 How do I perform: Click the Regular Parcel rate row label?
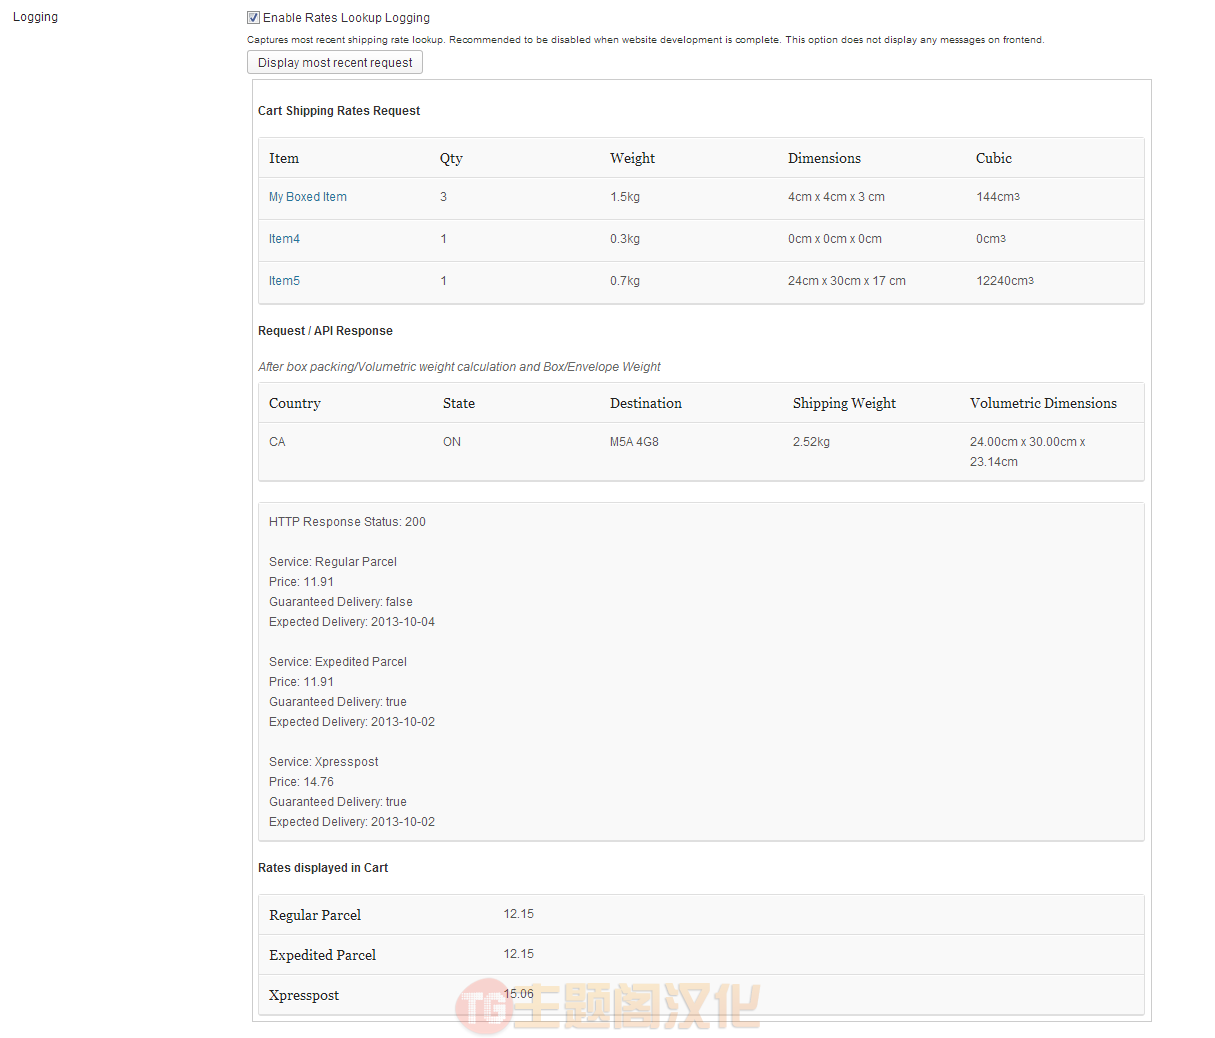click(x=315, y=915)
